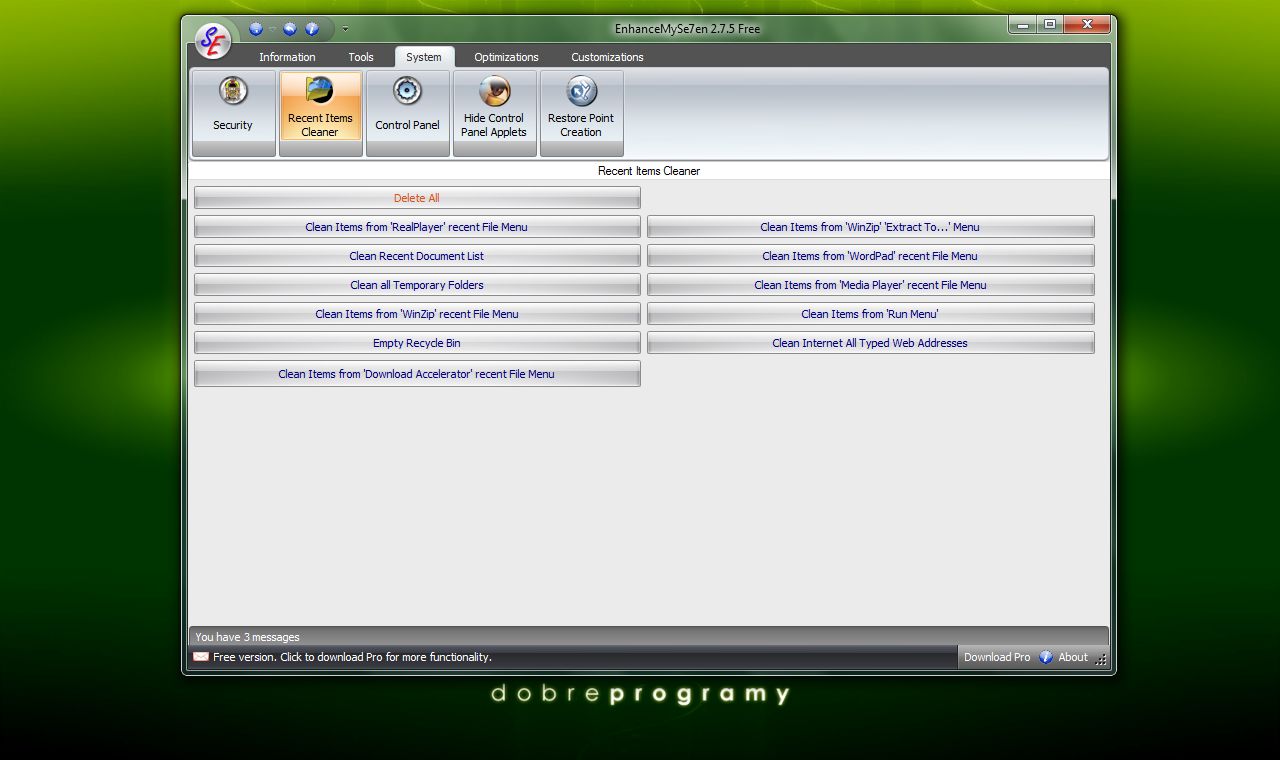Click Clean all Temporary Folders
The image size is (1280, 760).
pos(417,285)
